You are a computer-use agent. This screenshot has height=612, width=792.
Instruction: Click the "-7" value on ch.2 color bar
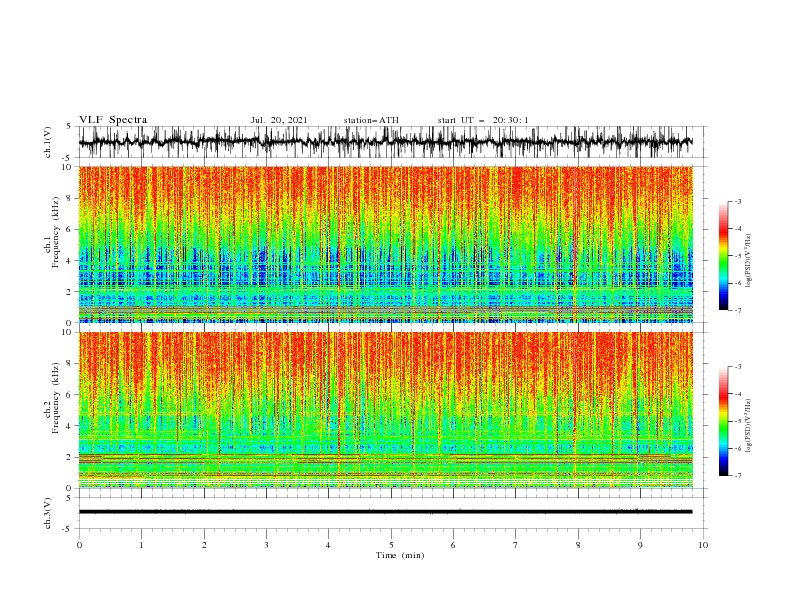click(x=737, y=476)
